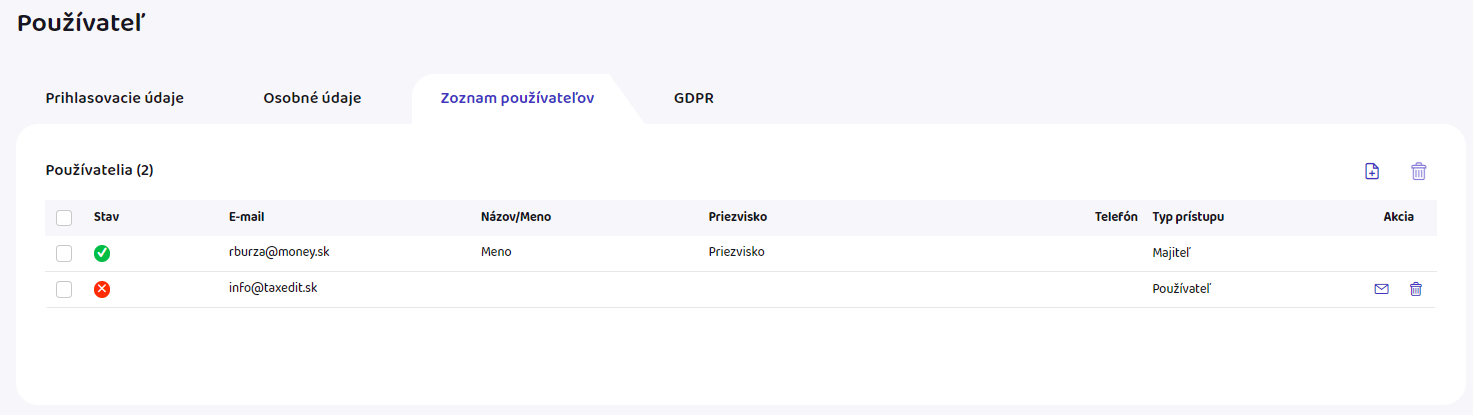Image resolution: width=1473 pixels, height=415 pixels.
Task: Click the bulk delete trash icon
Action: click(1418, 171)
